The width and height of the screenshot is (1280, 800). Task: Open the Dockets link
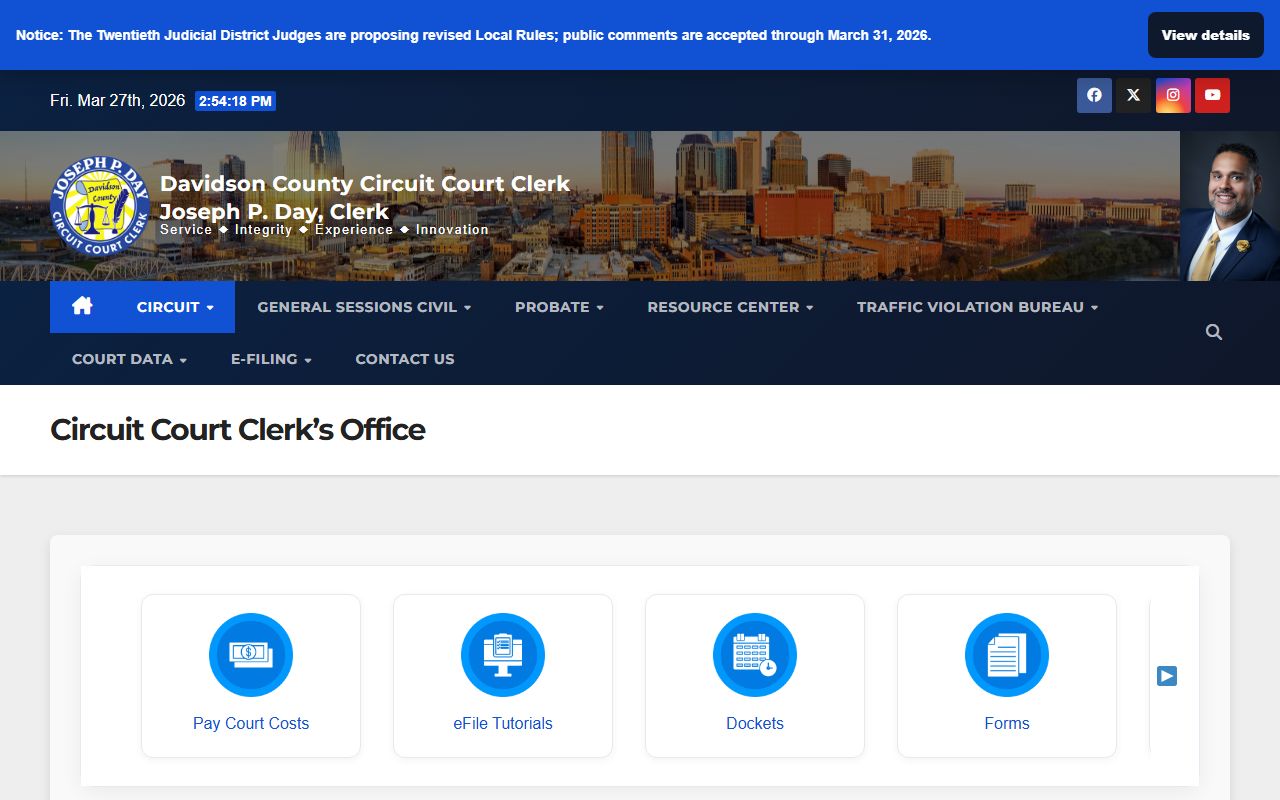coord(755,723)
